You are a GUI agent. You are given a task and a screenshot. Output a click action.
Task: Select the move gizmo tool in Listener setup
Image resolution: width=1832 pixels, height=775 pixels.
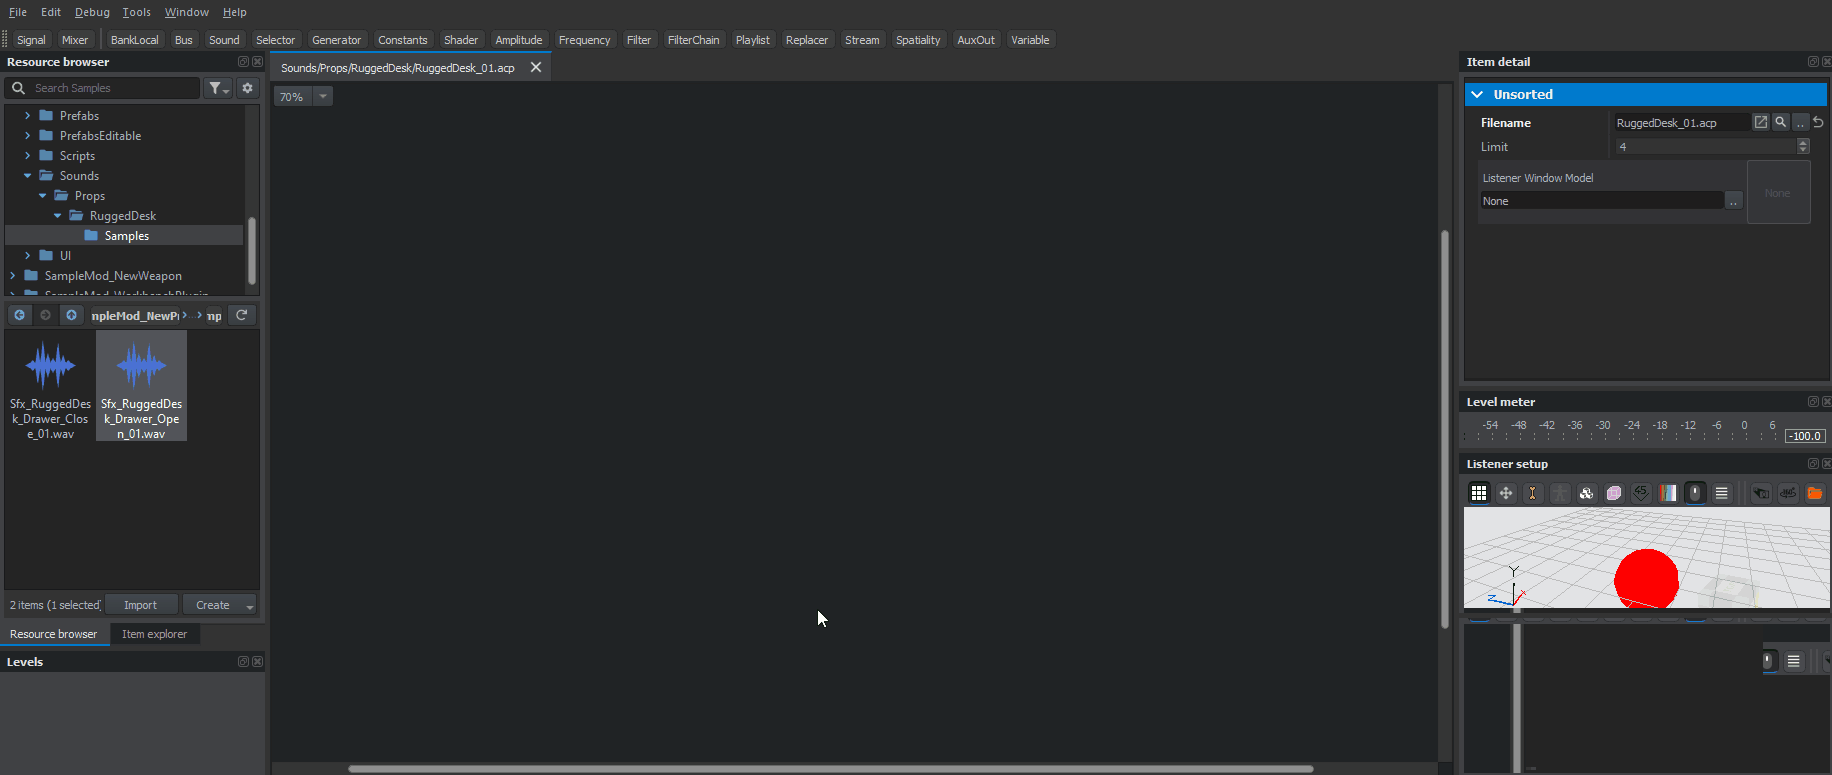(x=1506, y=493)
